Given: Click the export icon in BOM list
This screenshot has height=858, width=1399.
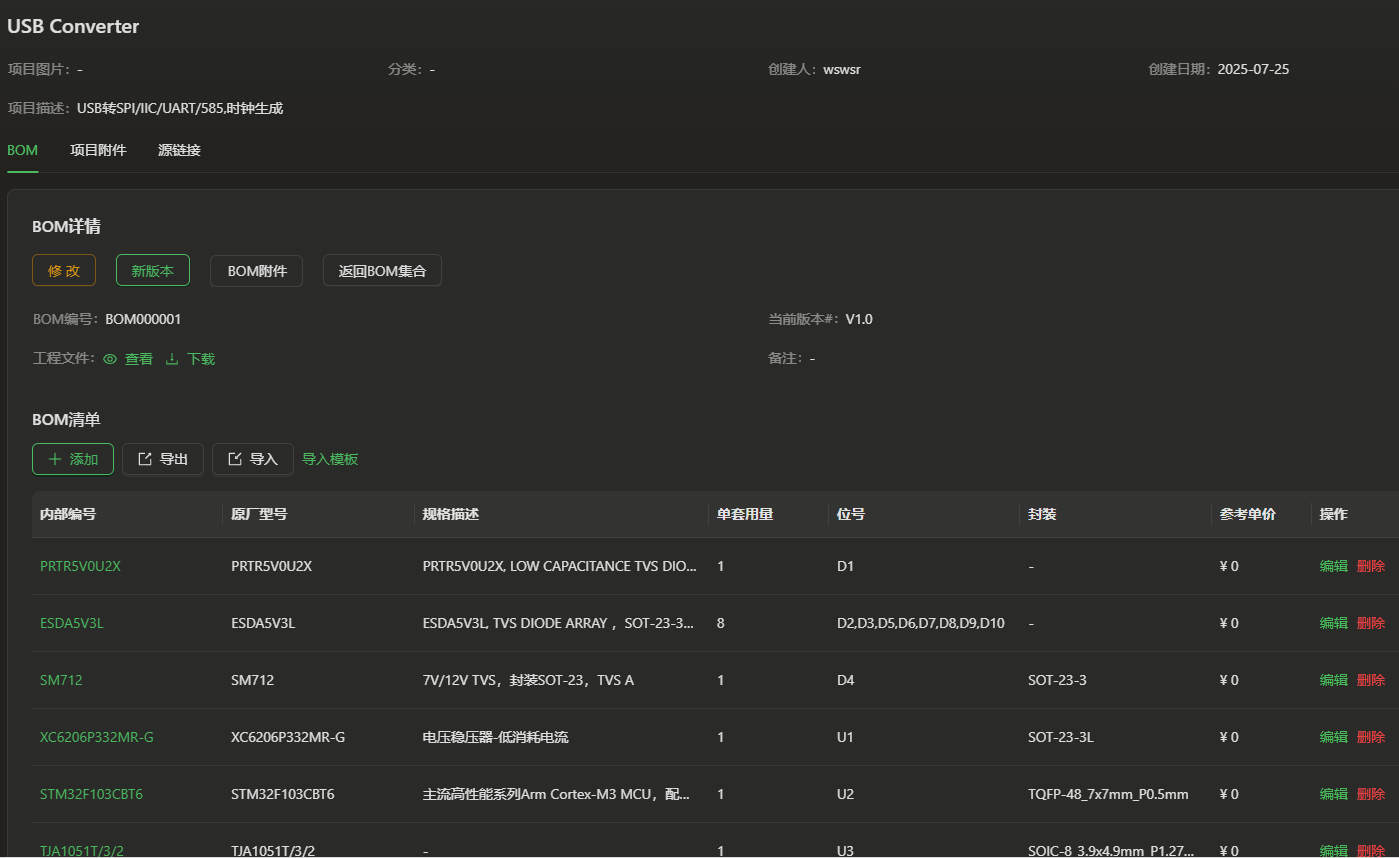Looking at the screenshot, I should [x=145, y=459].
